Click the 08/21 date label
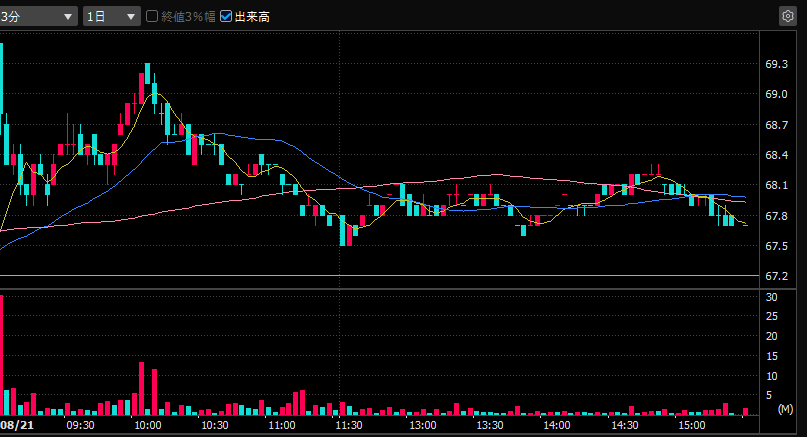The image size is (807, 437). (x=17, y=425)
